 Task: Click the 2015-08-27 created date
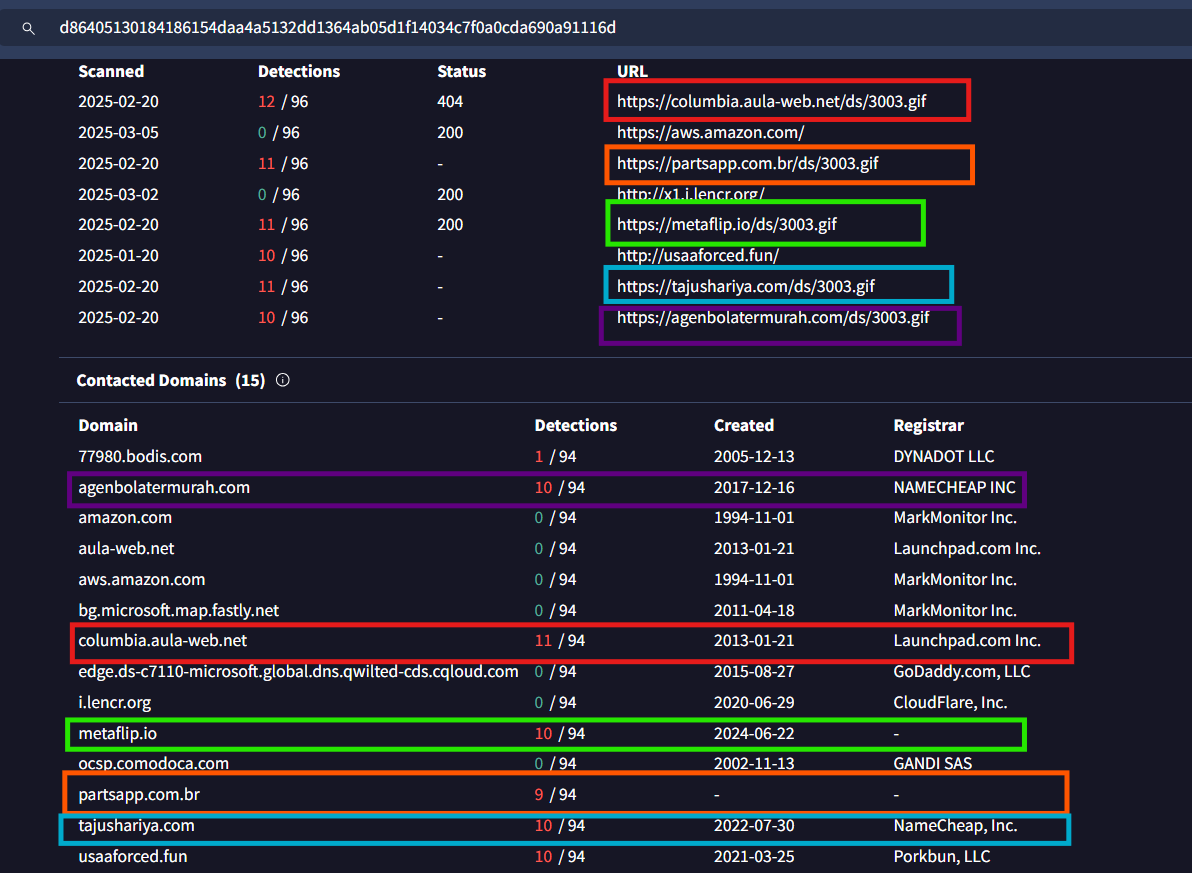pyautogui.click(x=754, y=671)
